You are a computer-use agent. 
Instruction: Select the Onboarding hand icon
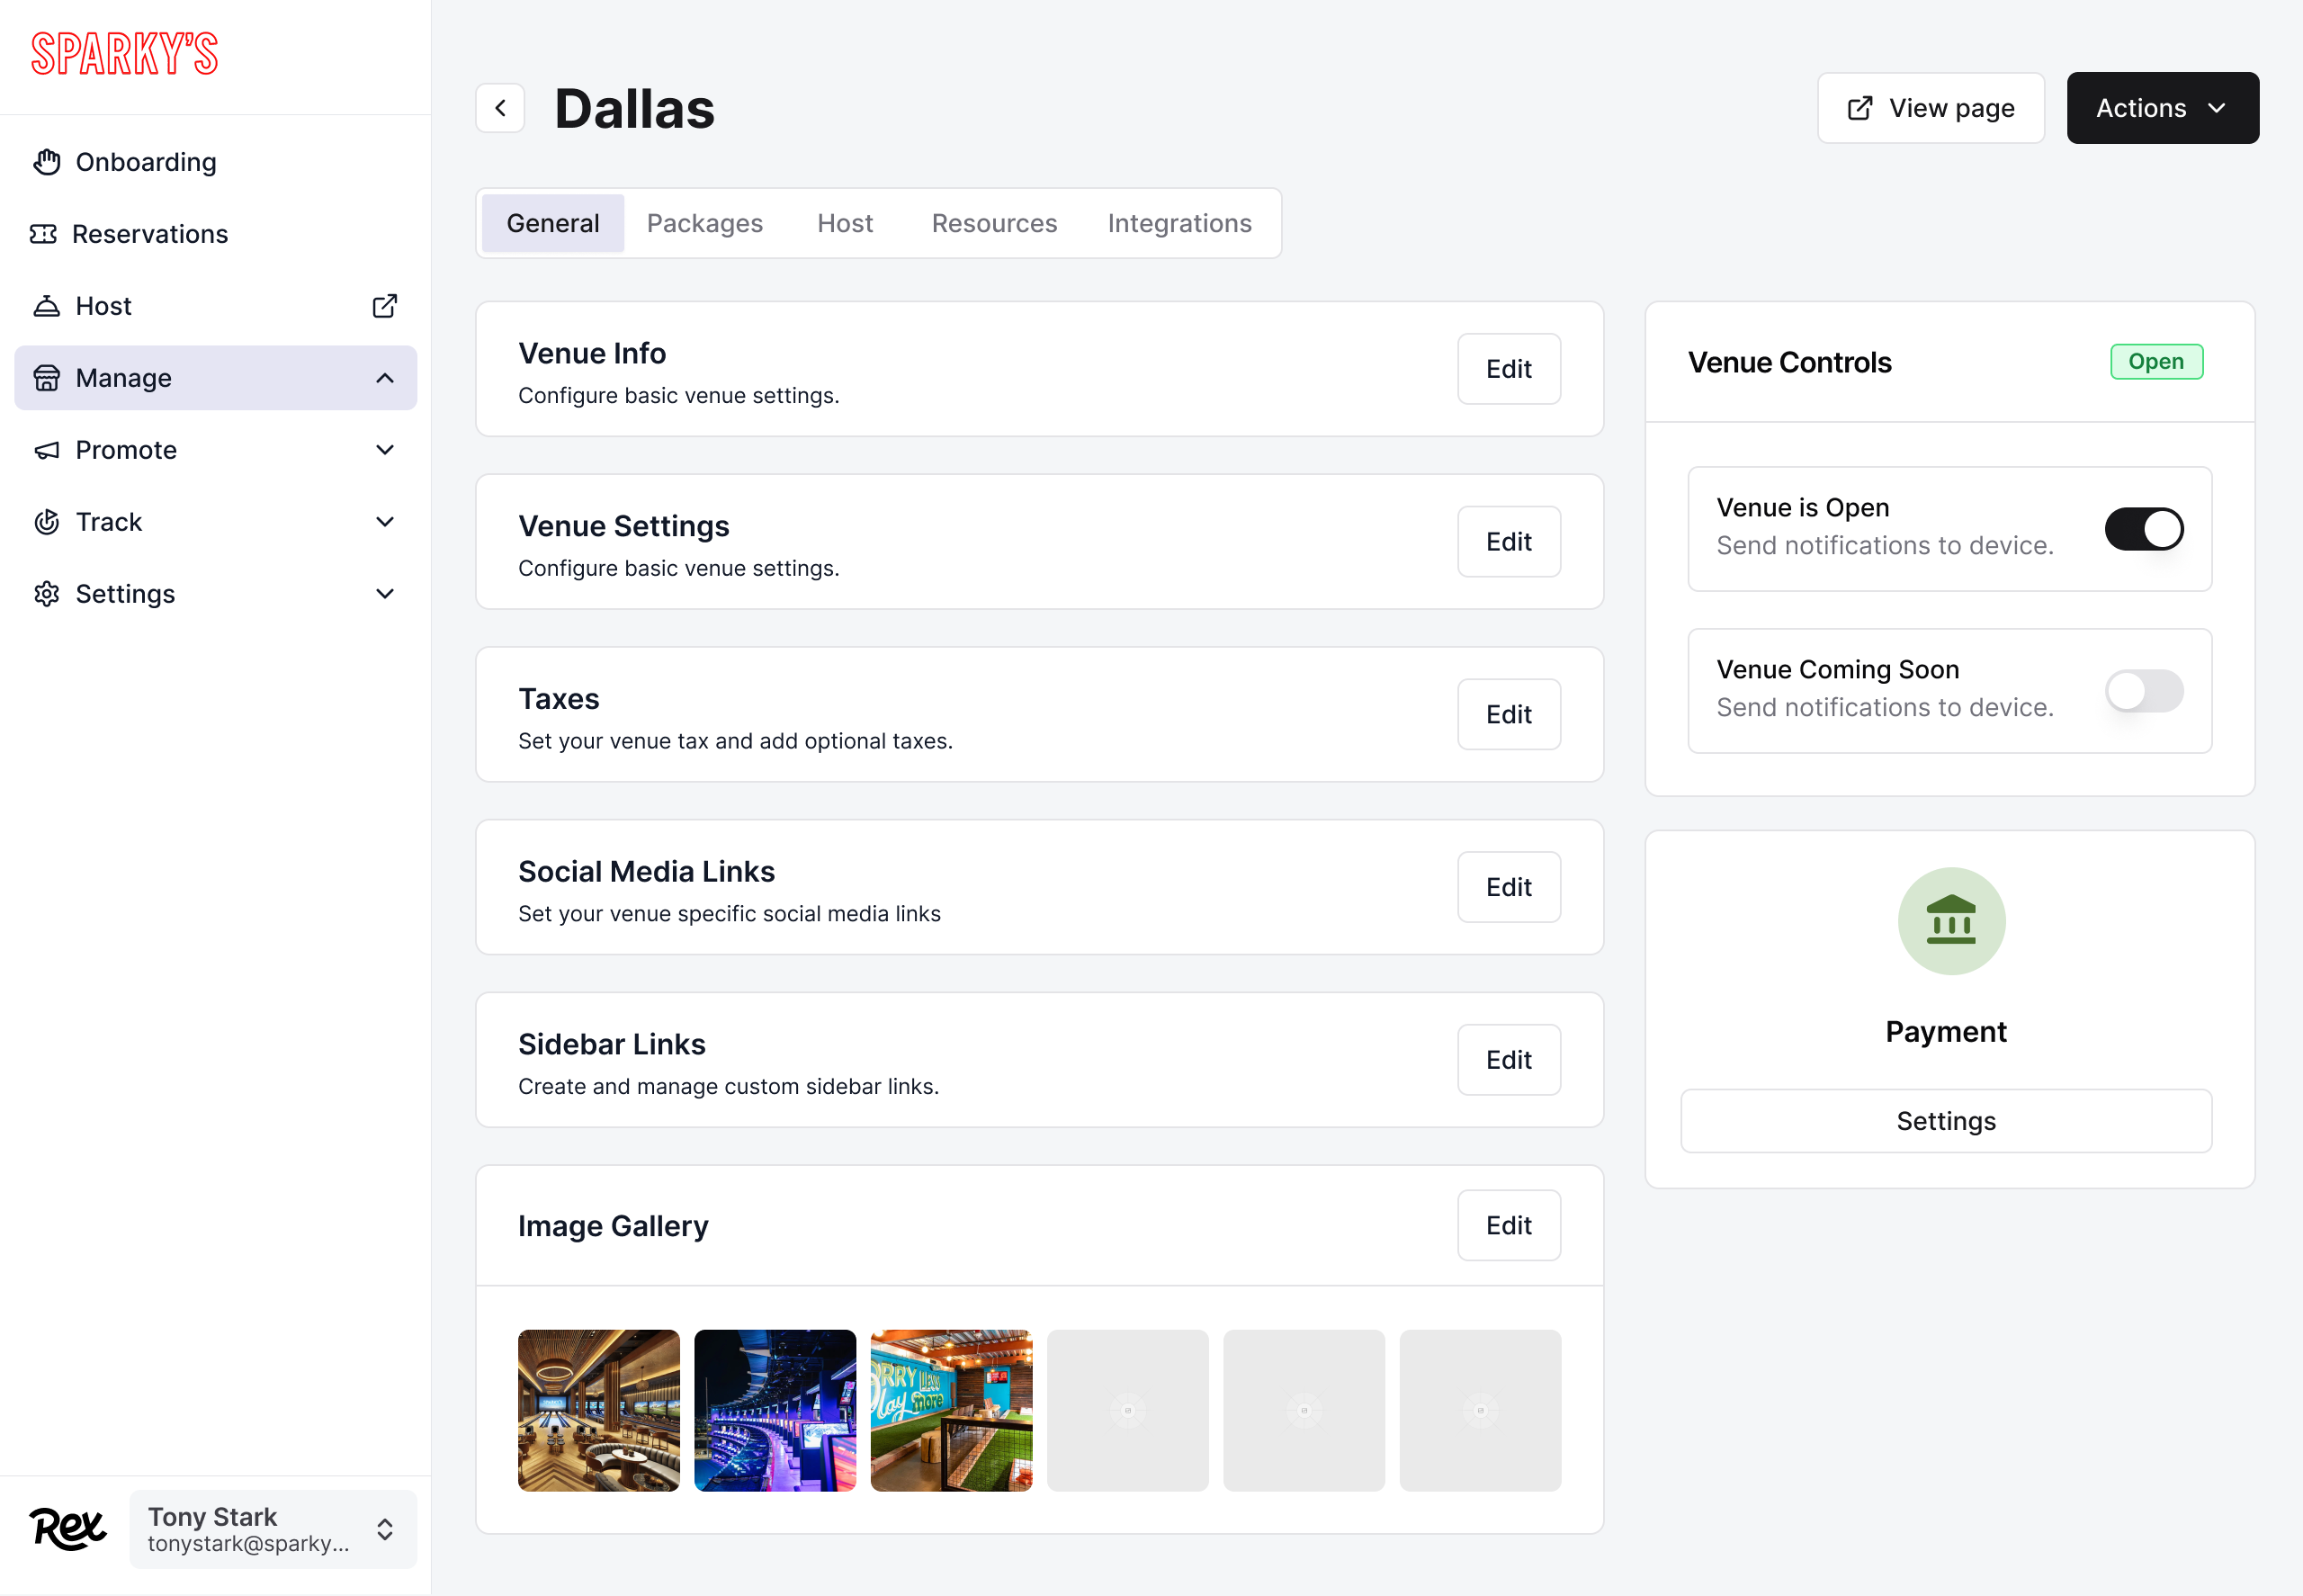tap(46, 161)
